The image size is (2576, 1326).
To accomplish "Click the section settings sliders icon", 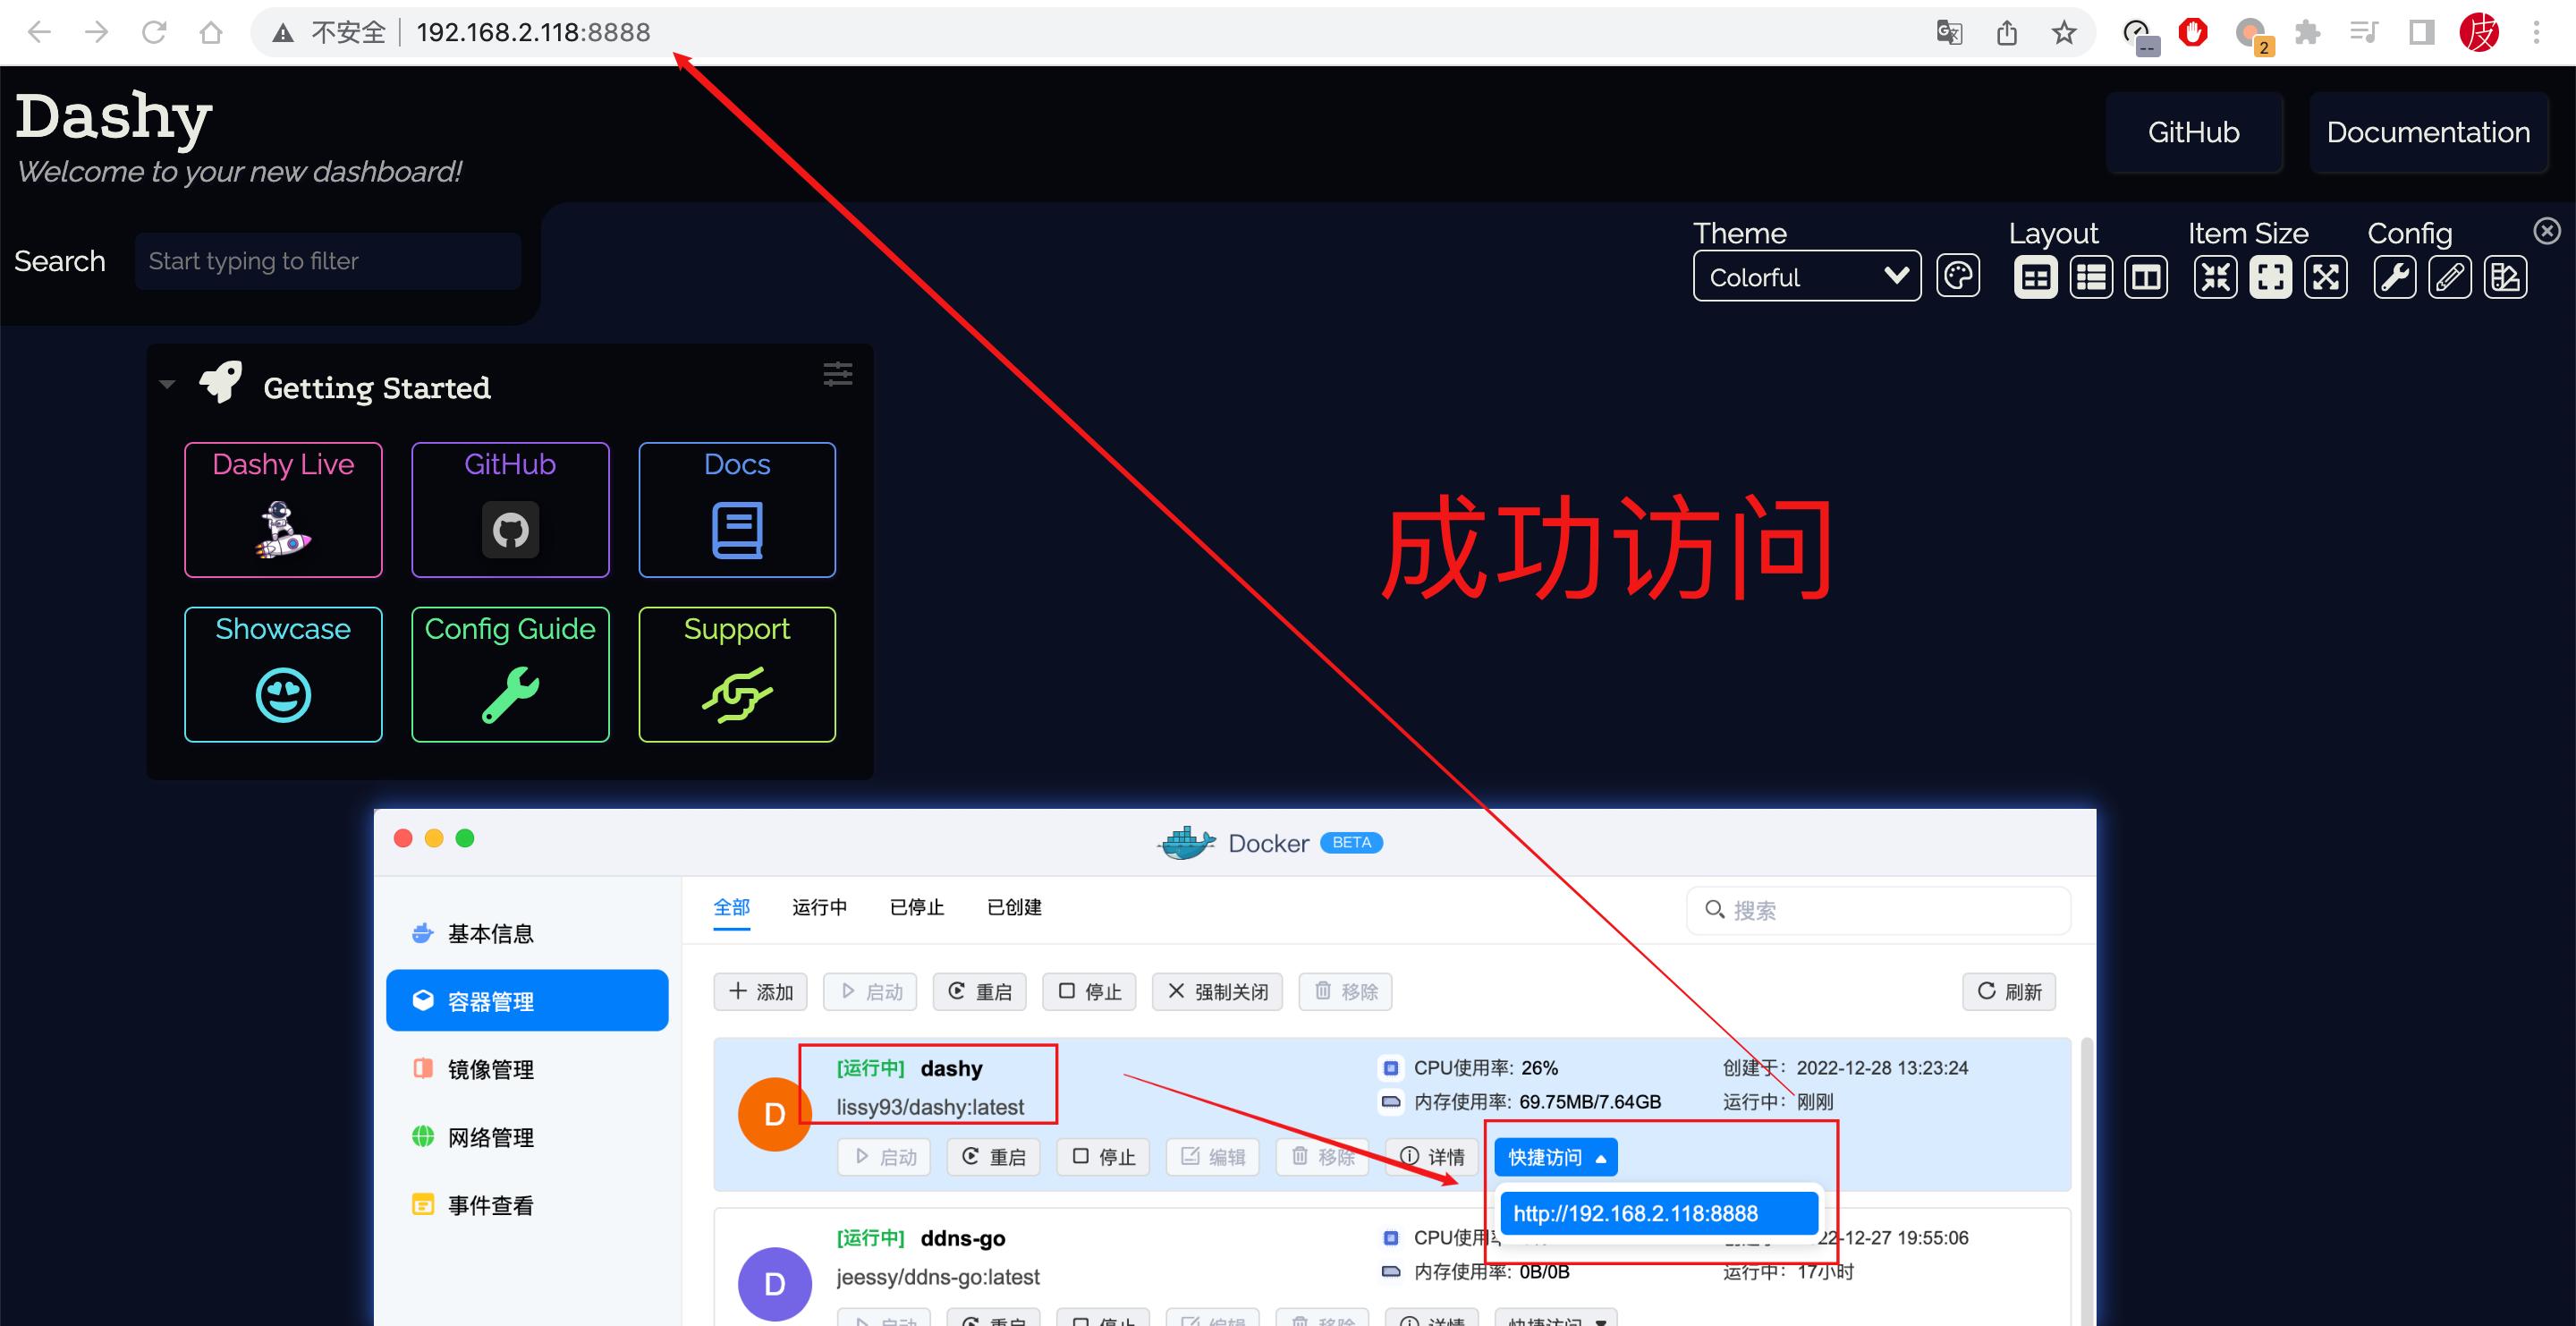I will coord(838,375).
